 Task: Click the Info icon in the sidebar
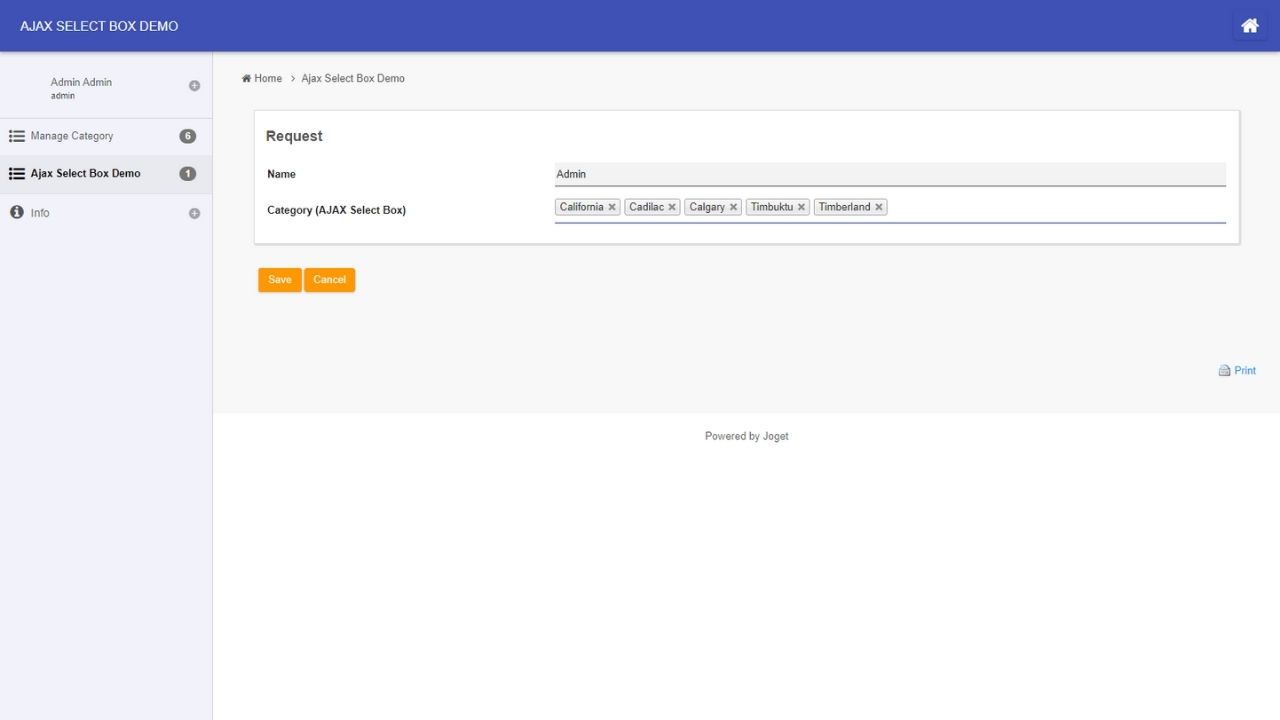click(16, 212)
